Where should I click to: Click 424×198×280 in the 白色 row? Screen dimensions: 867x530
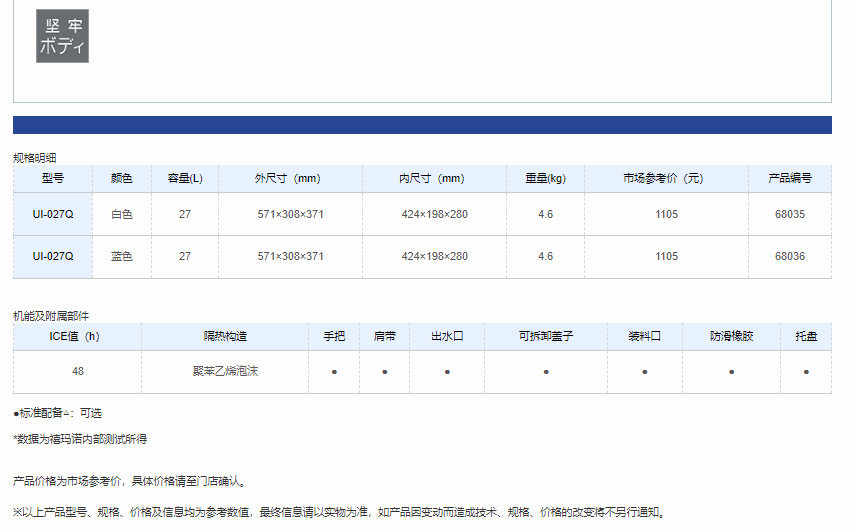435,214
